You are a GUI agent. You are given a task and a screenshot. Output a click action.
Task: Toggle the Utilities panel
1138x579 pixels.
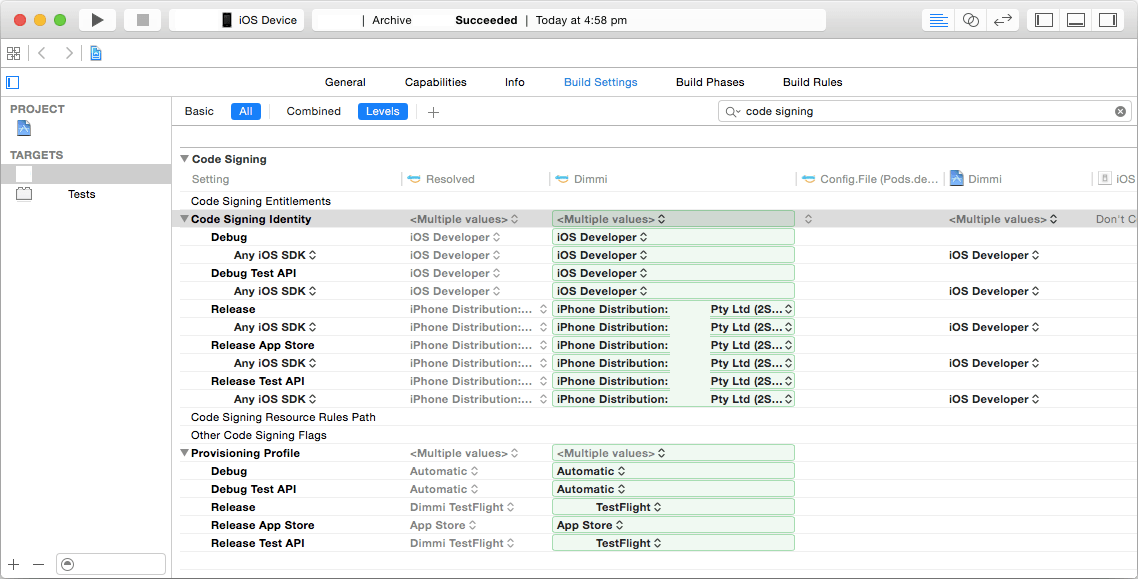coord(1108,20)
